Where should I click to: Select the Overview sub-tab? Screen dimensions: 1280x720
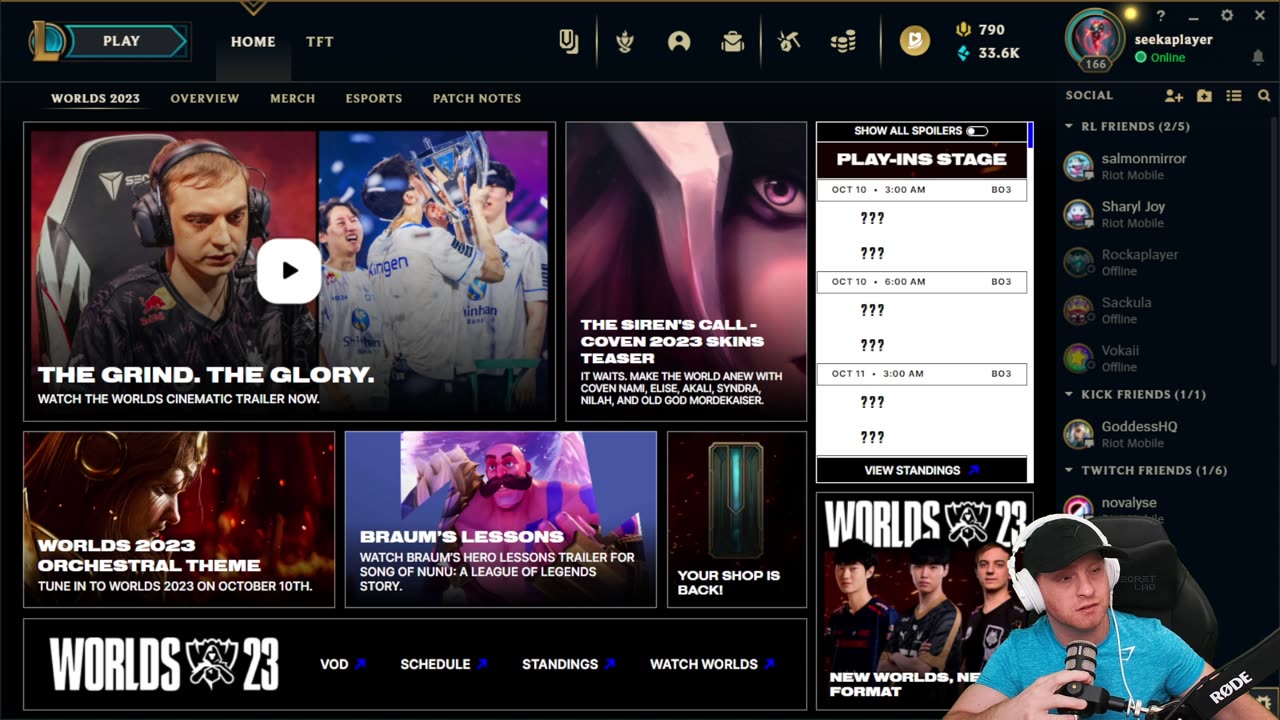[x=205, y=98]
